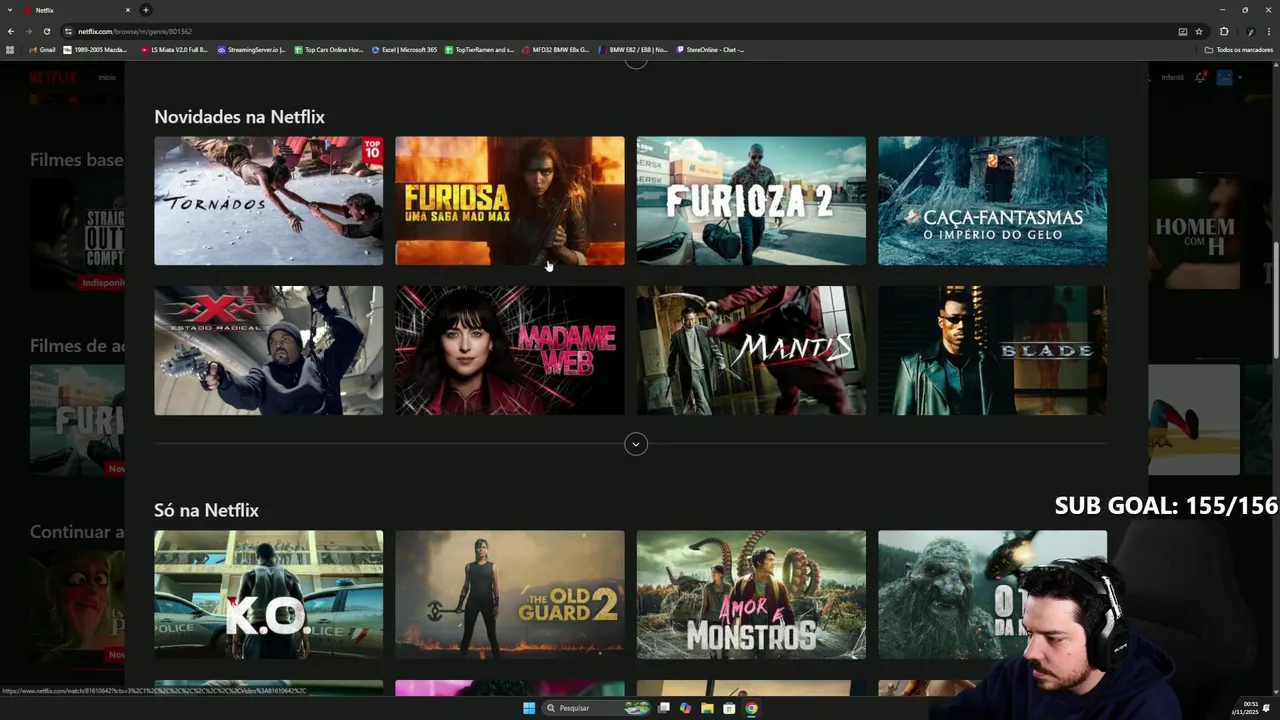This screenshot has height=720, width=1280.
Task: Open the K.O. movie thumbnail
Action: pyautogui.click(x=268, y=595)
